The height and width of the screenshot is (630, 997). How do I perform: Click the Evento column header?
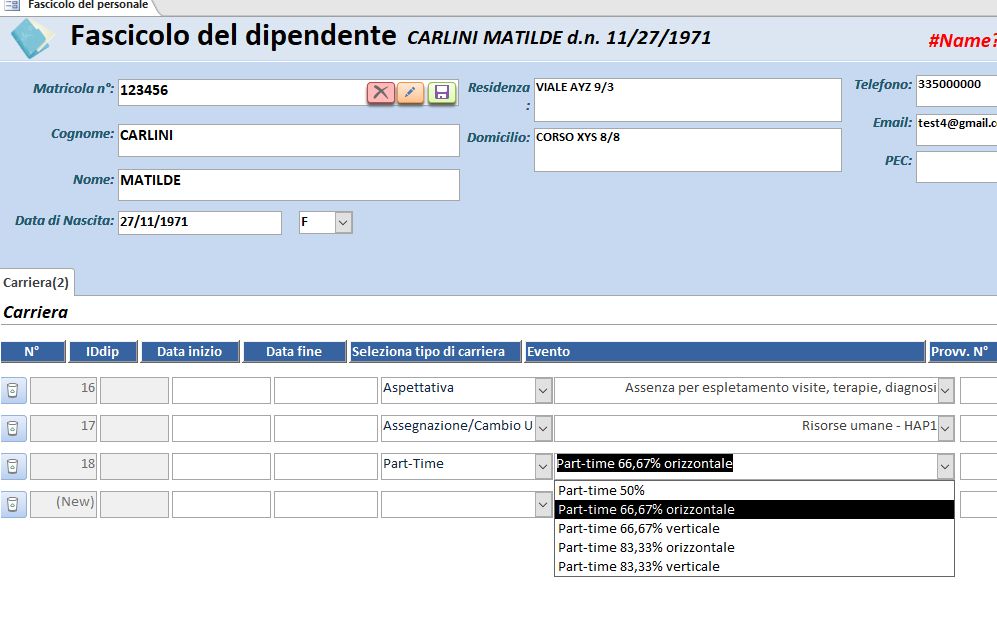coord(725,352)
